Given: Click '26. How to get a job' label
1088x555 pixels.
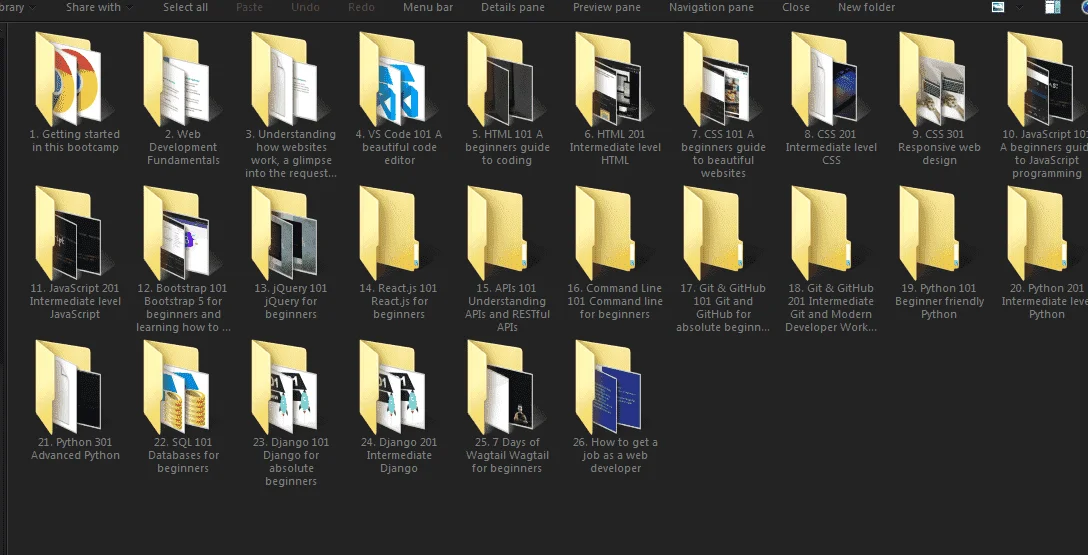Looking at the screenshot, I should [x=615, y=455].
